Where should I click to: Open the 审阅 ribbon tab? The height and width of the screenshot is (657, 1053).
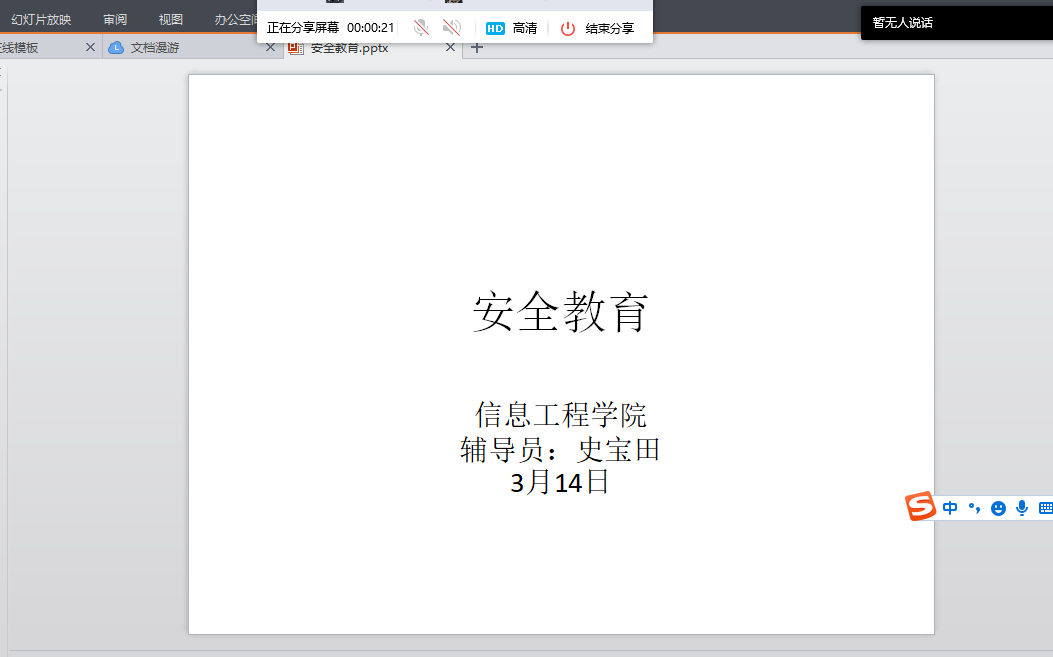[x=115, y=19]
